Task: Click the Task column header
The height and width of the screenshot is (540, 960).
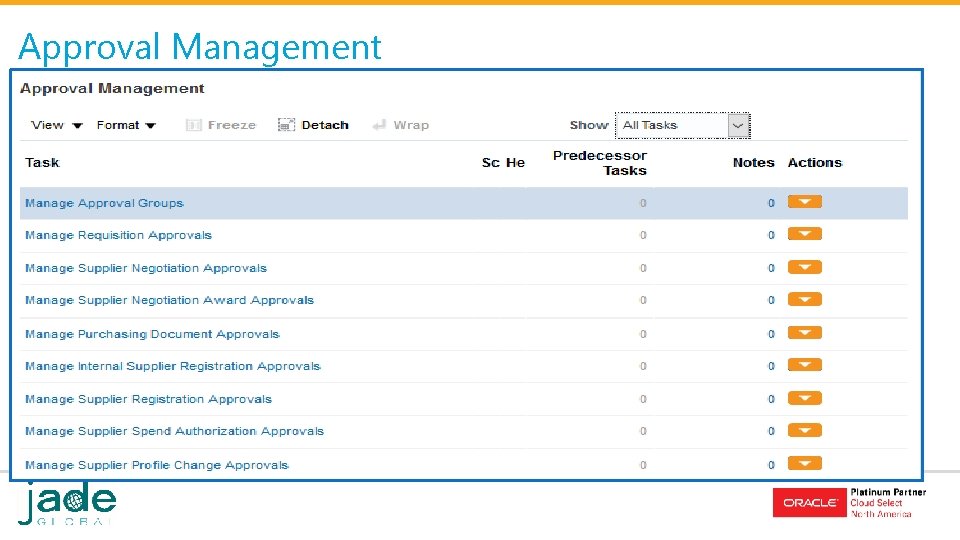Action: 42,163
